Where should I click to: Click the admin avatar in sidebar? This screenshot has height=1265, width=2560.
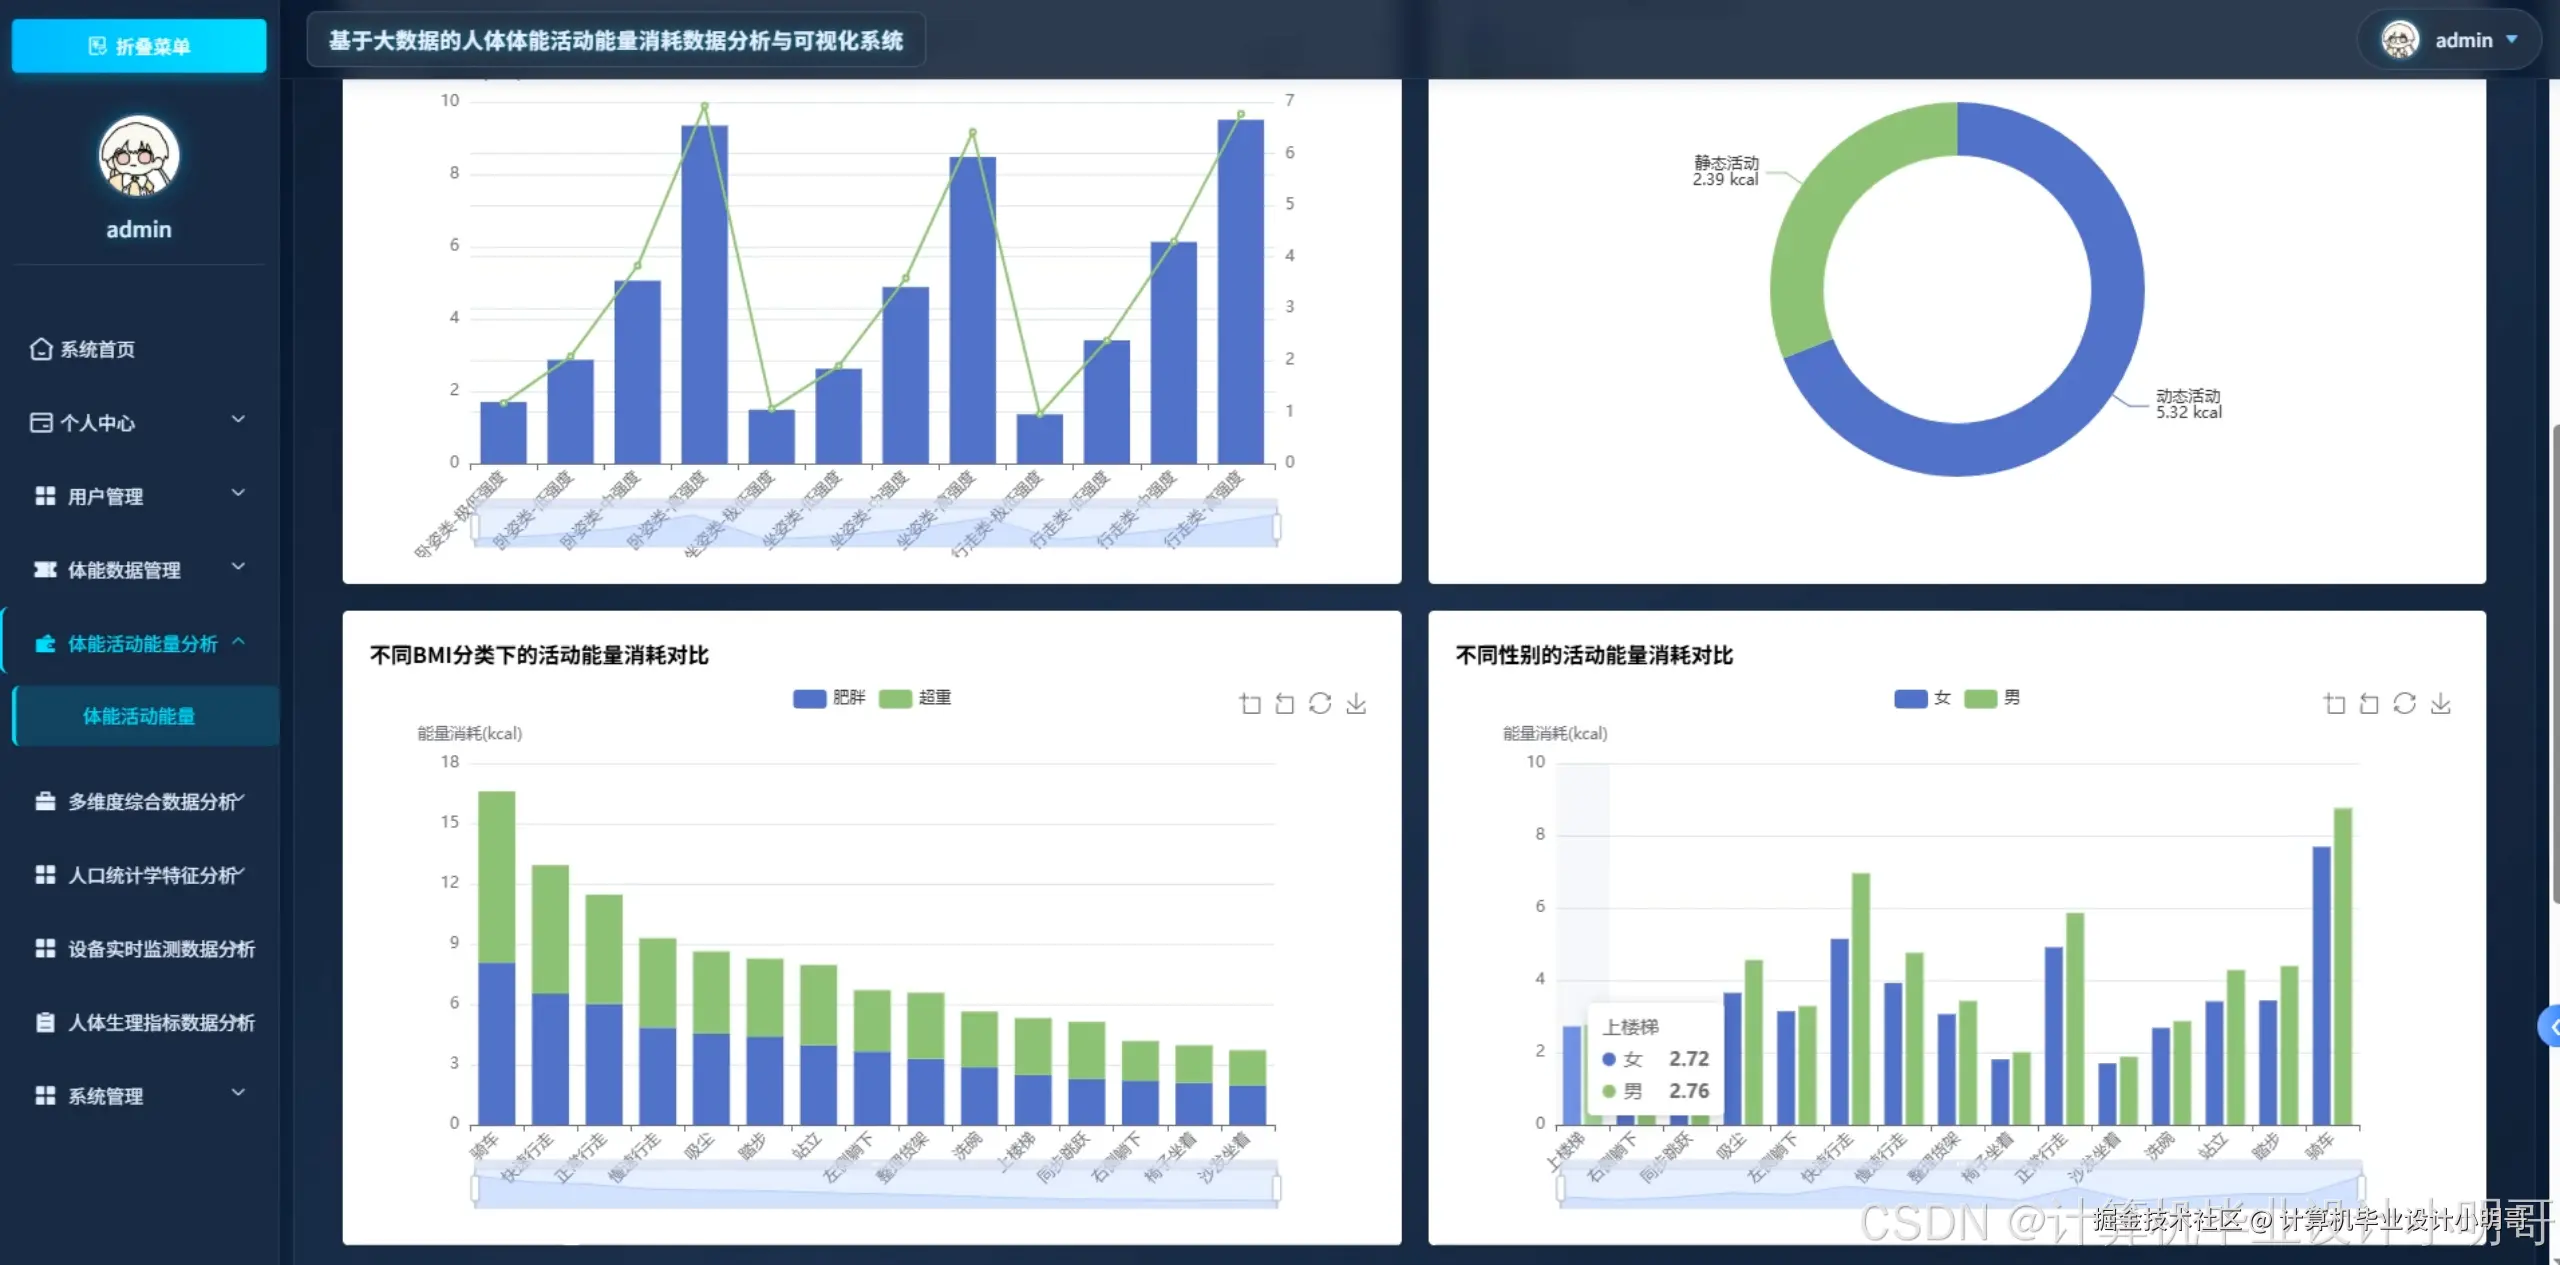pyautogui.click(x=139, y=157)
